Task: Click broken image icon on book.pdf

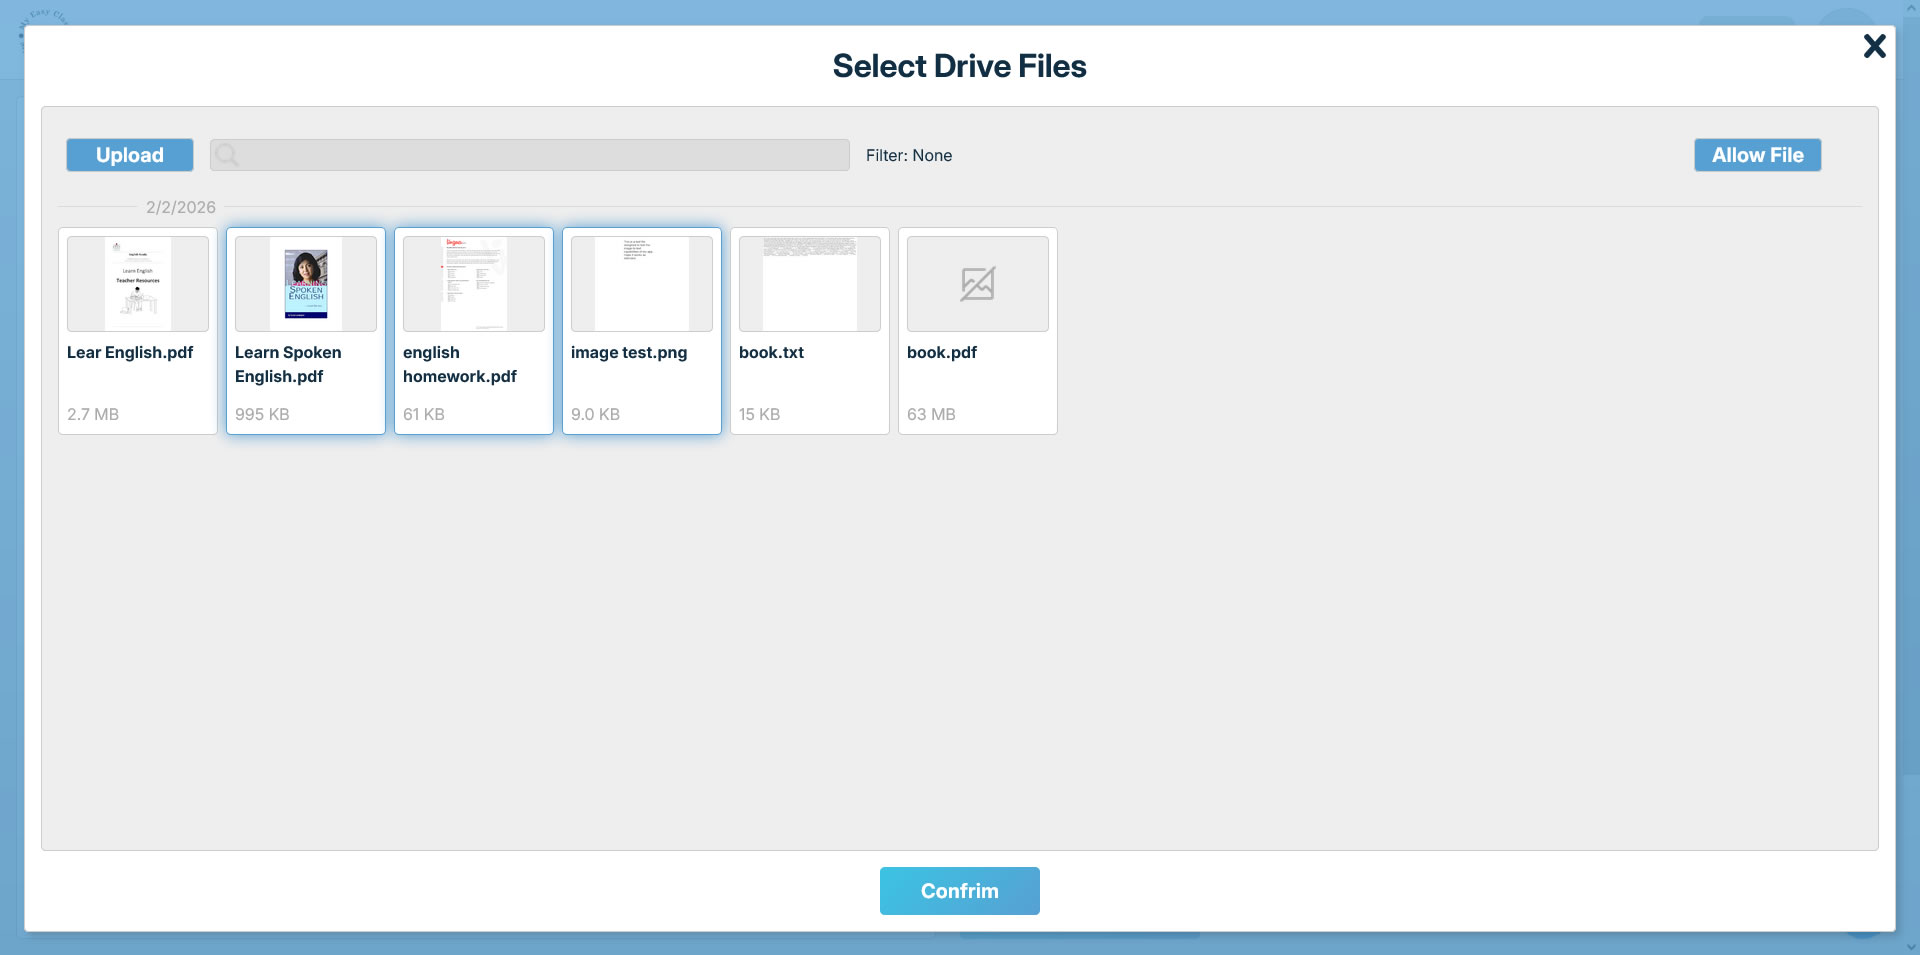Action: click(977, 284)
